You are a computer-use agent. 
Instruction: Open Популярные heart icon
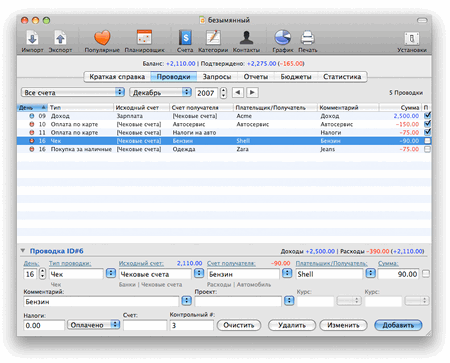click(102, 37)
